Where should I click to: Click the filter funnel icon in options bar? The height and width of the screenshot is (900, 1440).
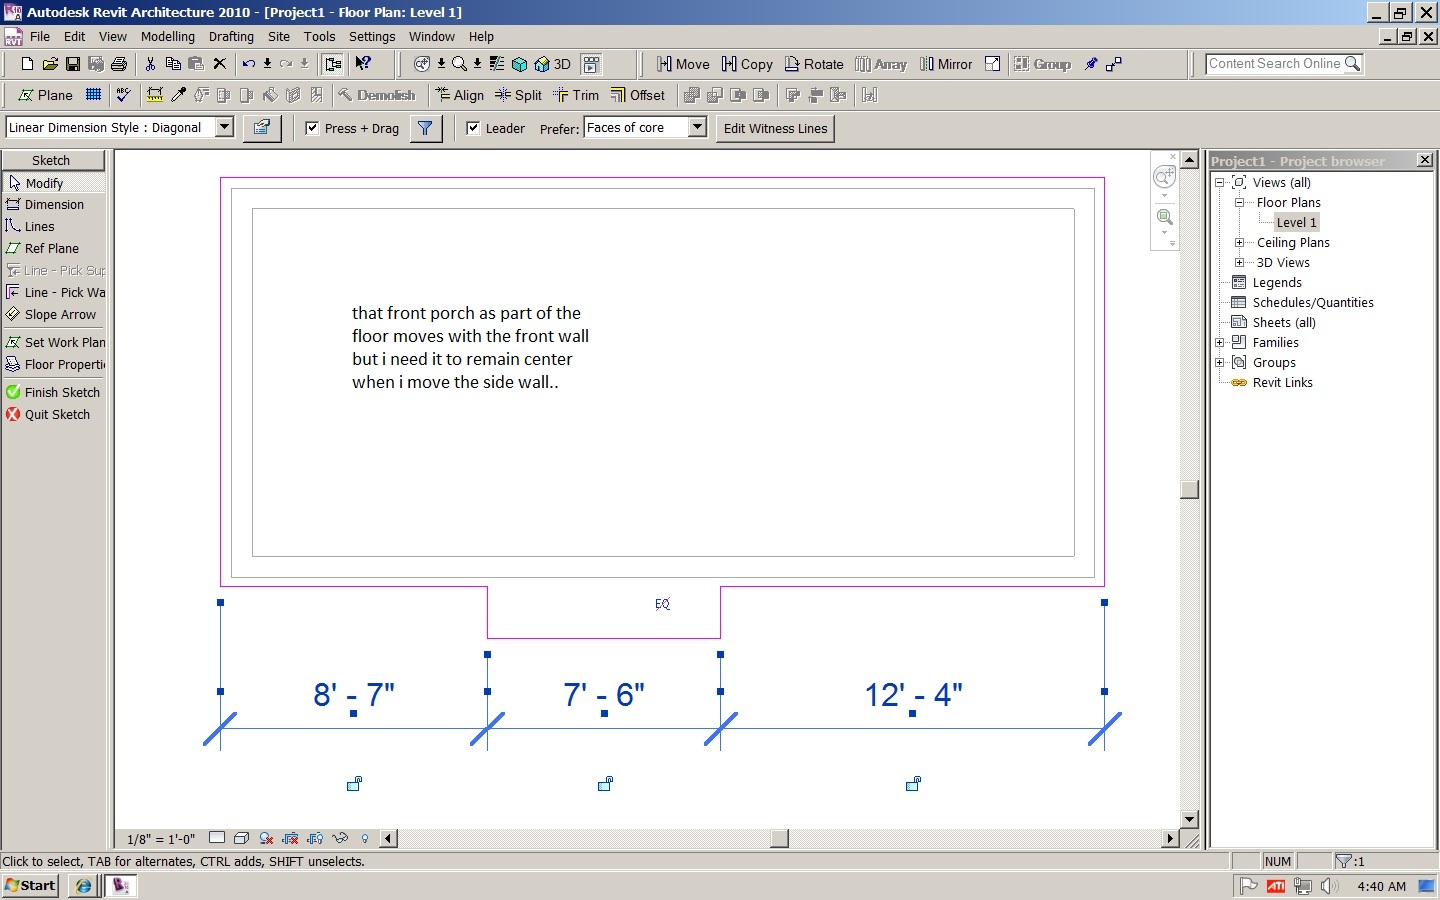point(425,128)
